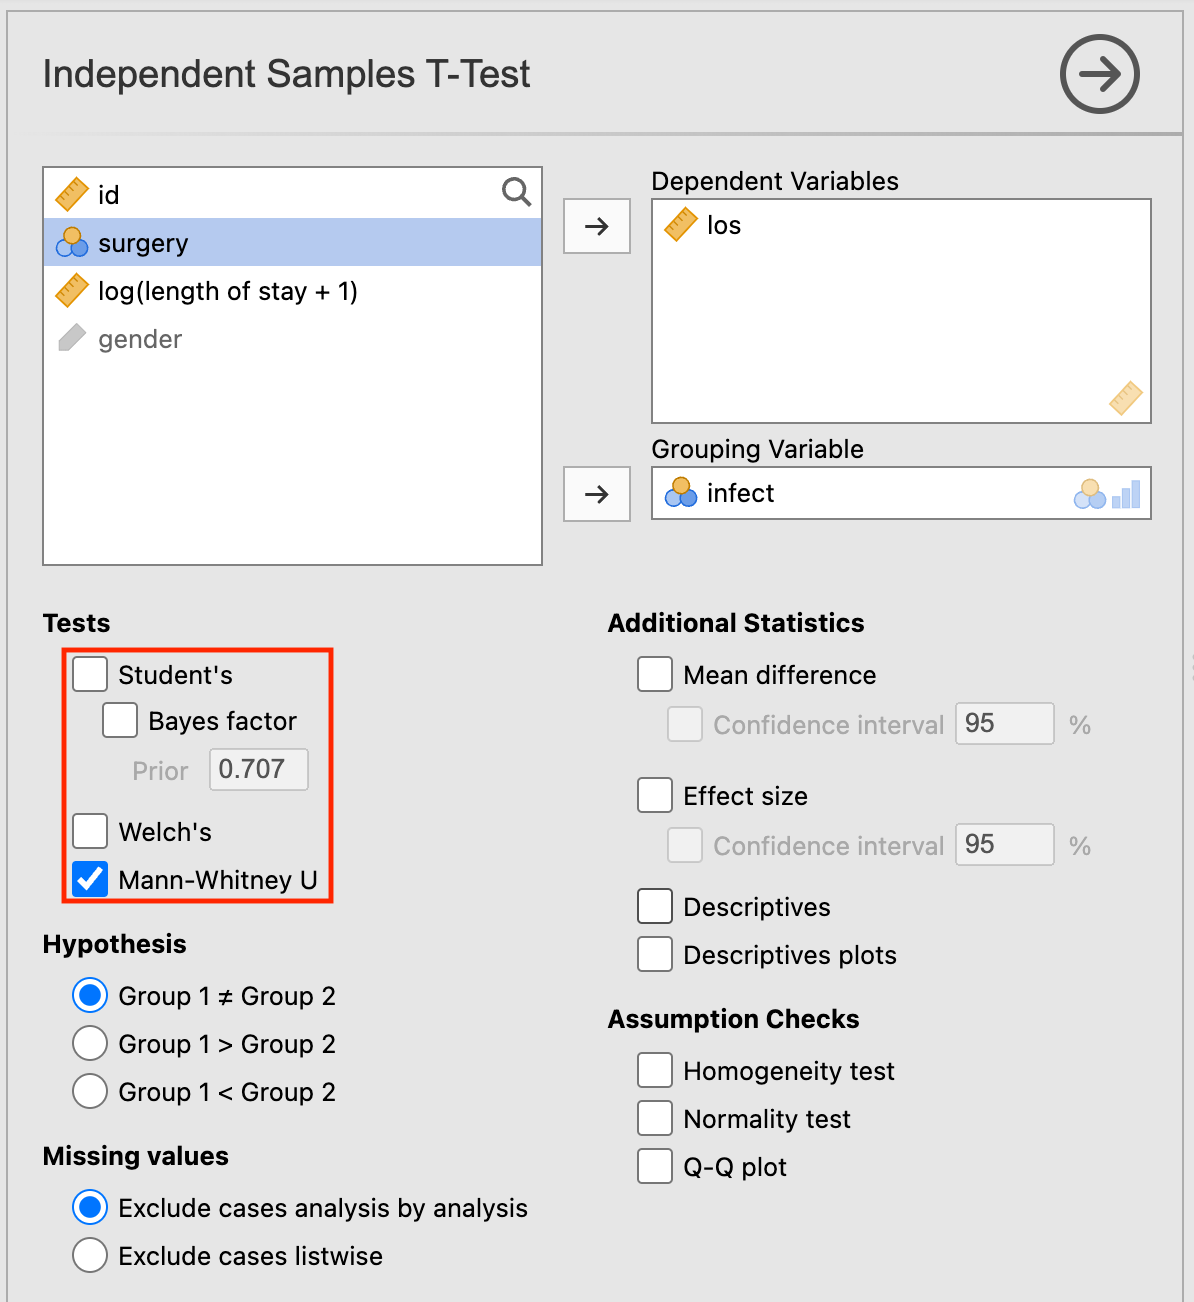The height and width of the screenshot is (1302, 1194).
Task: Move variable to Grouping Variable with arrow
Action: [x=597, y=494]
